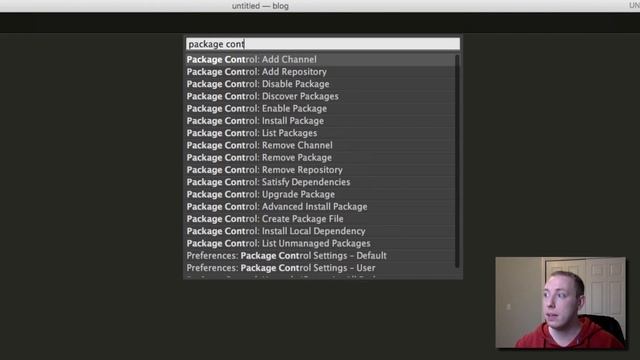Screen dimensions: 640x360
Task: Open Preferences: Package Control Settings – Default
Action: (320, 256)
